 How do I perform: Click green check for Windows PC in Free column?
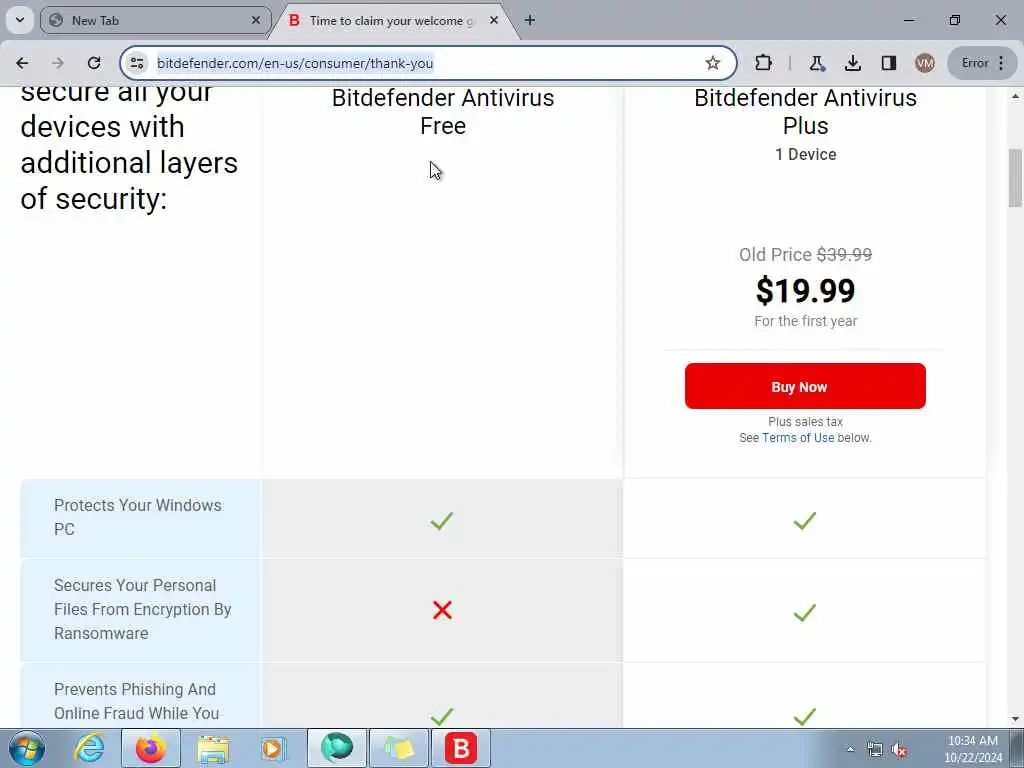[x=441, y=520]
